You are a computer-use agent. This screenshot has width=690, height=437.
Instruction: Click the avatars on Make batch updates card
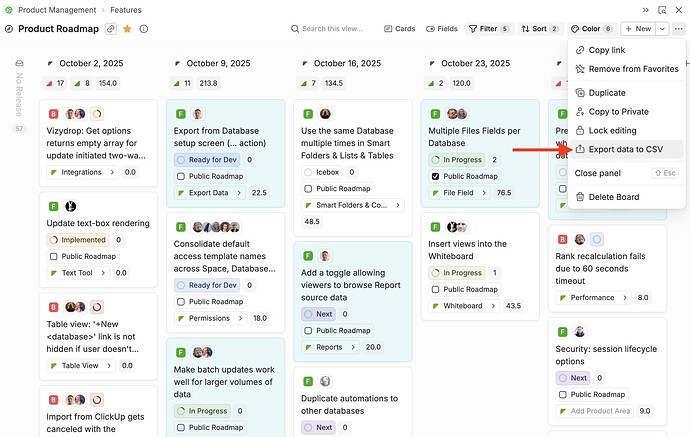202,353
